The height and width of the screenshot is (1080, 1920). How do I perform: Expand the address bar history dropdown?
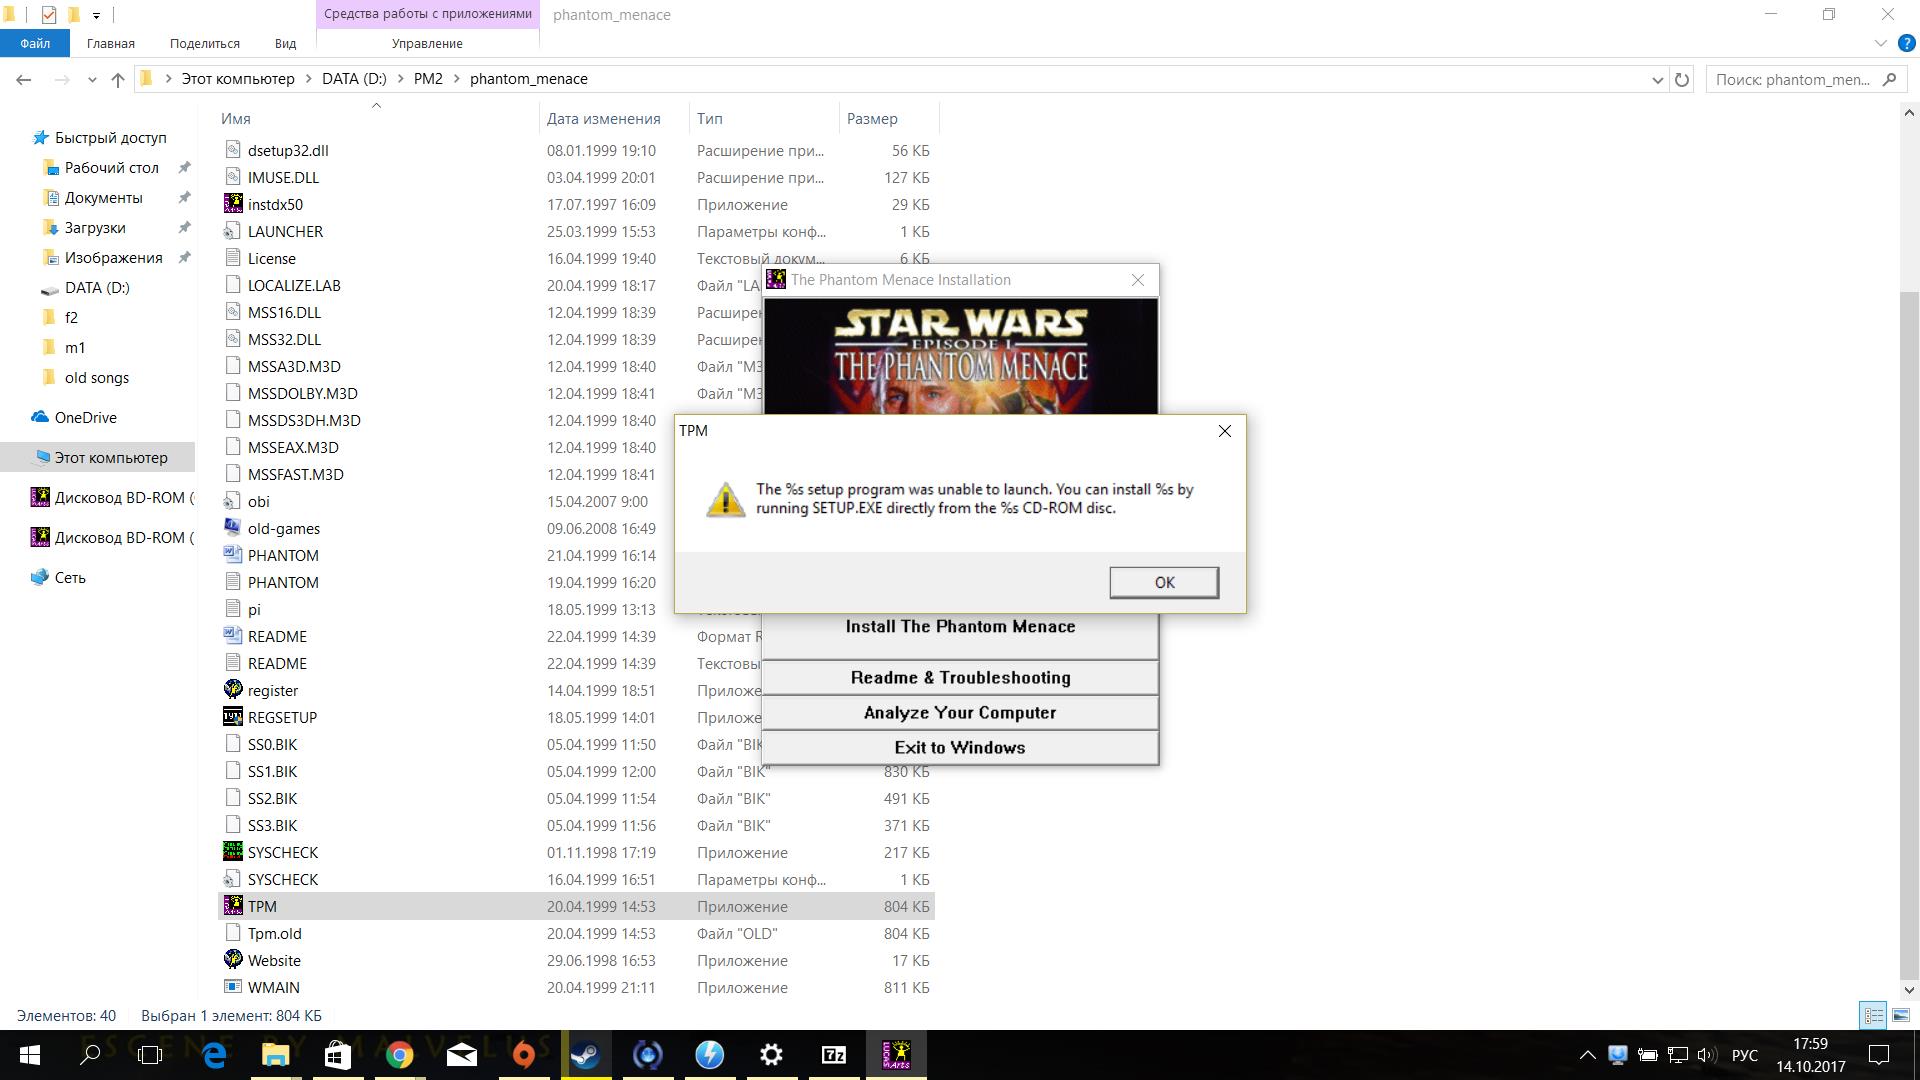point(1657,79)
